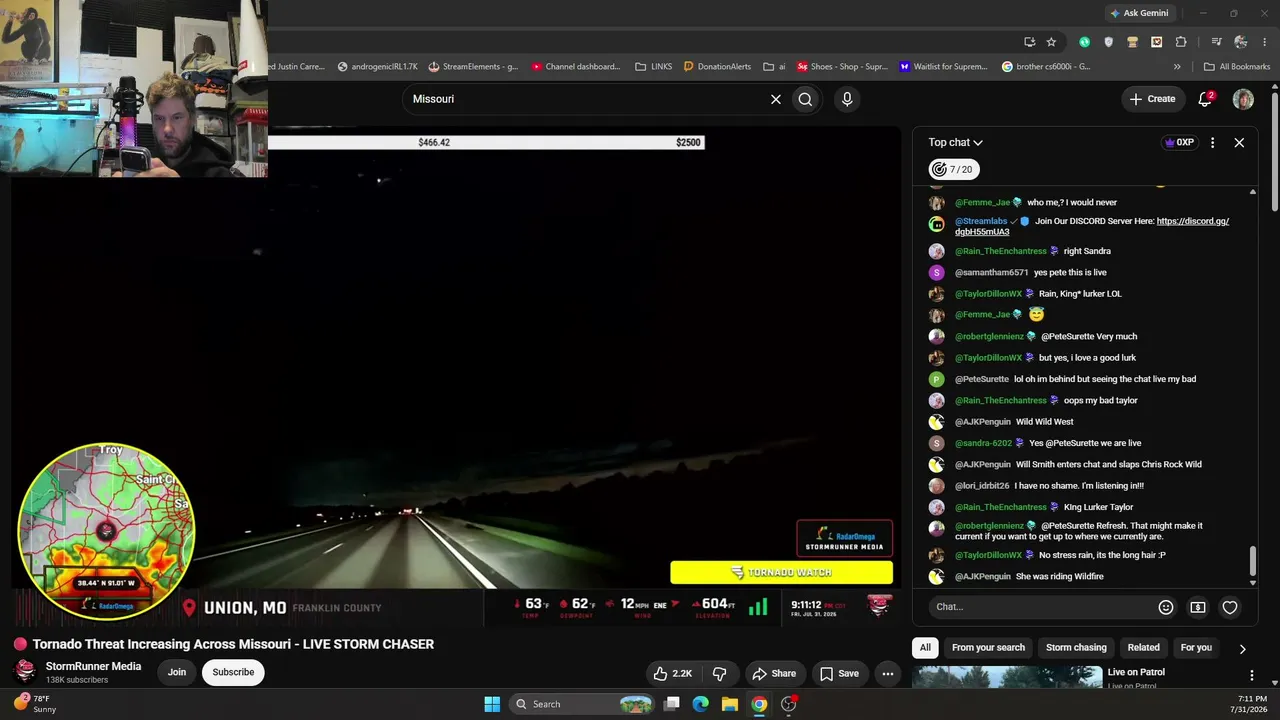Open the Channel dashboard bookmark

576,67
